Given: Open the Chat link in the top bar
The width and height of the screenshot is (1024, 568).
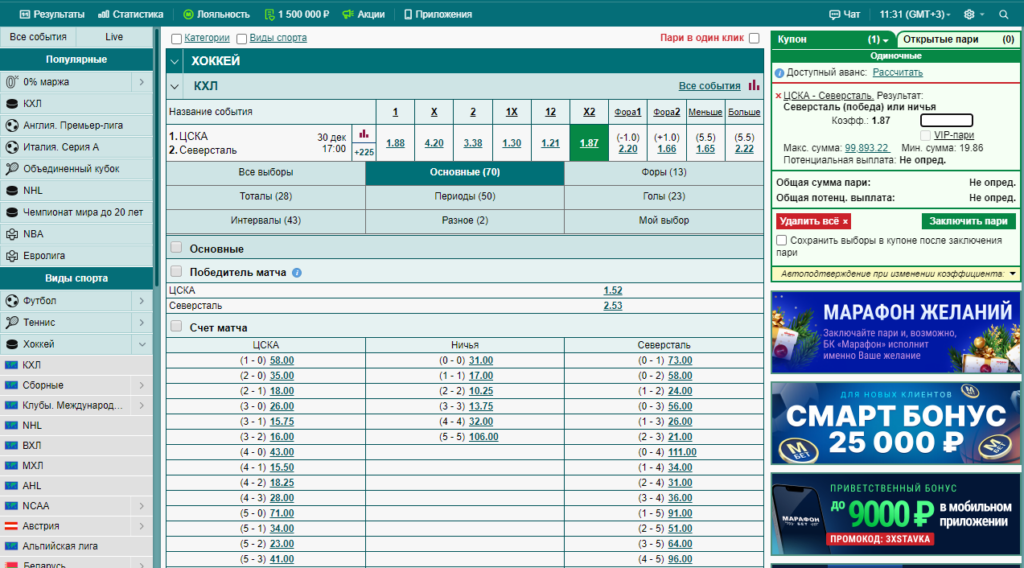Looking at the screenshot, I should pyautogui.click(x=844, y=14).
